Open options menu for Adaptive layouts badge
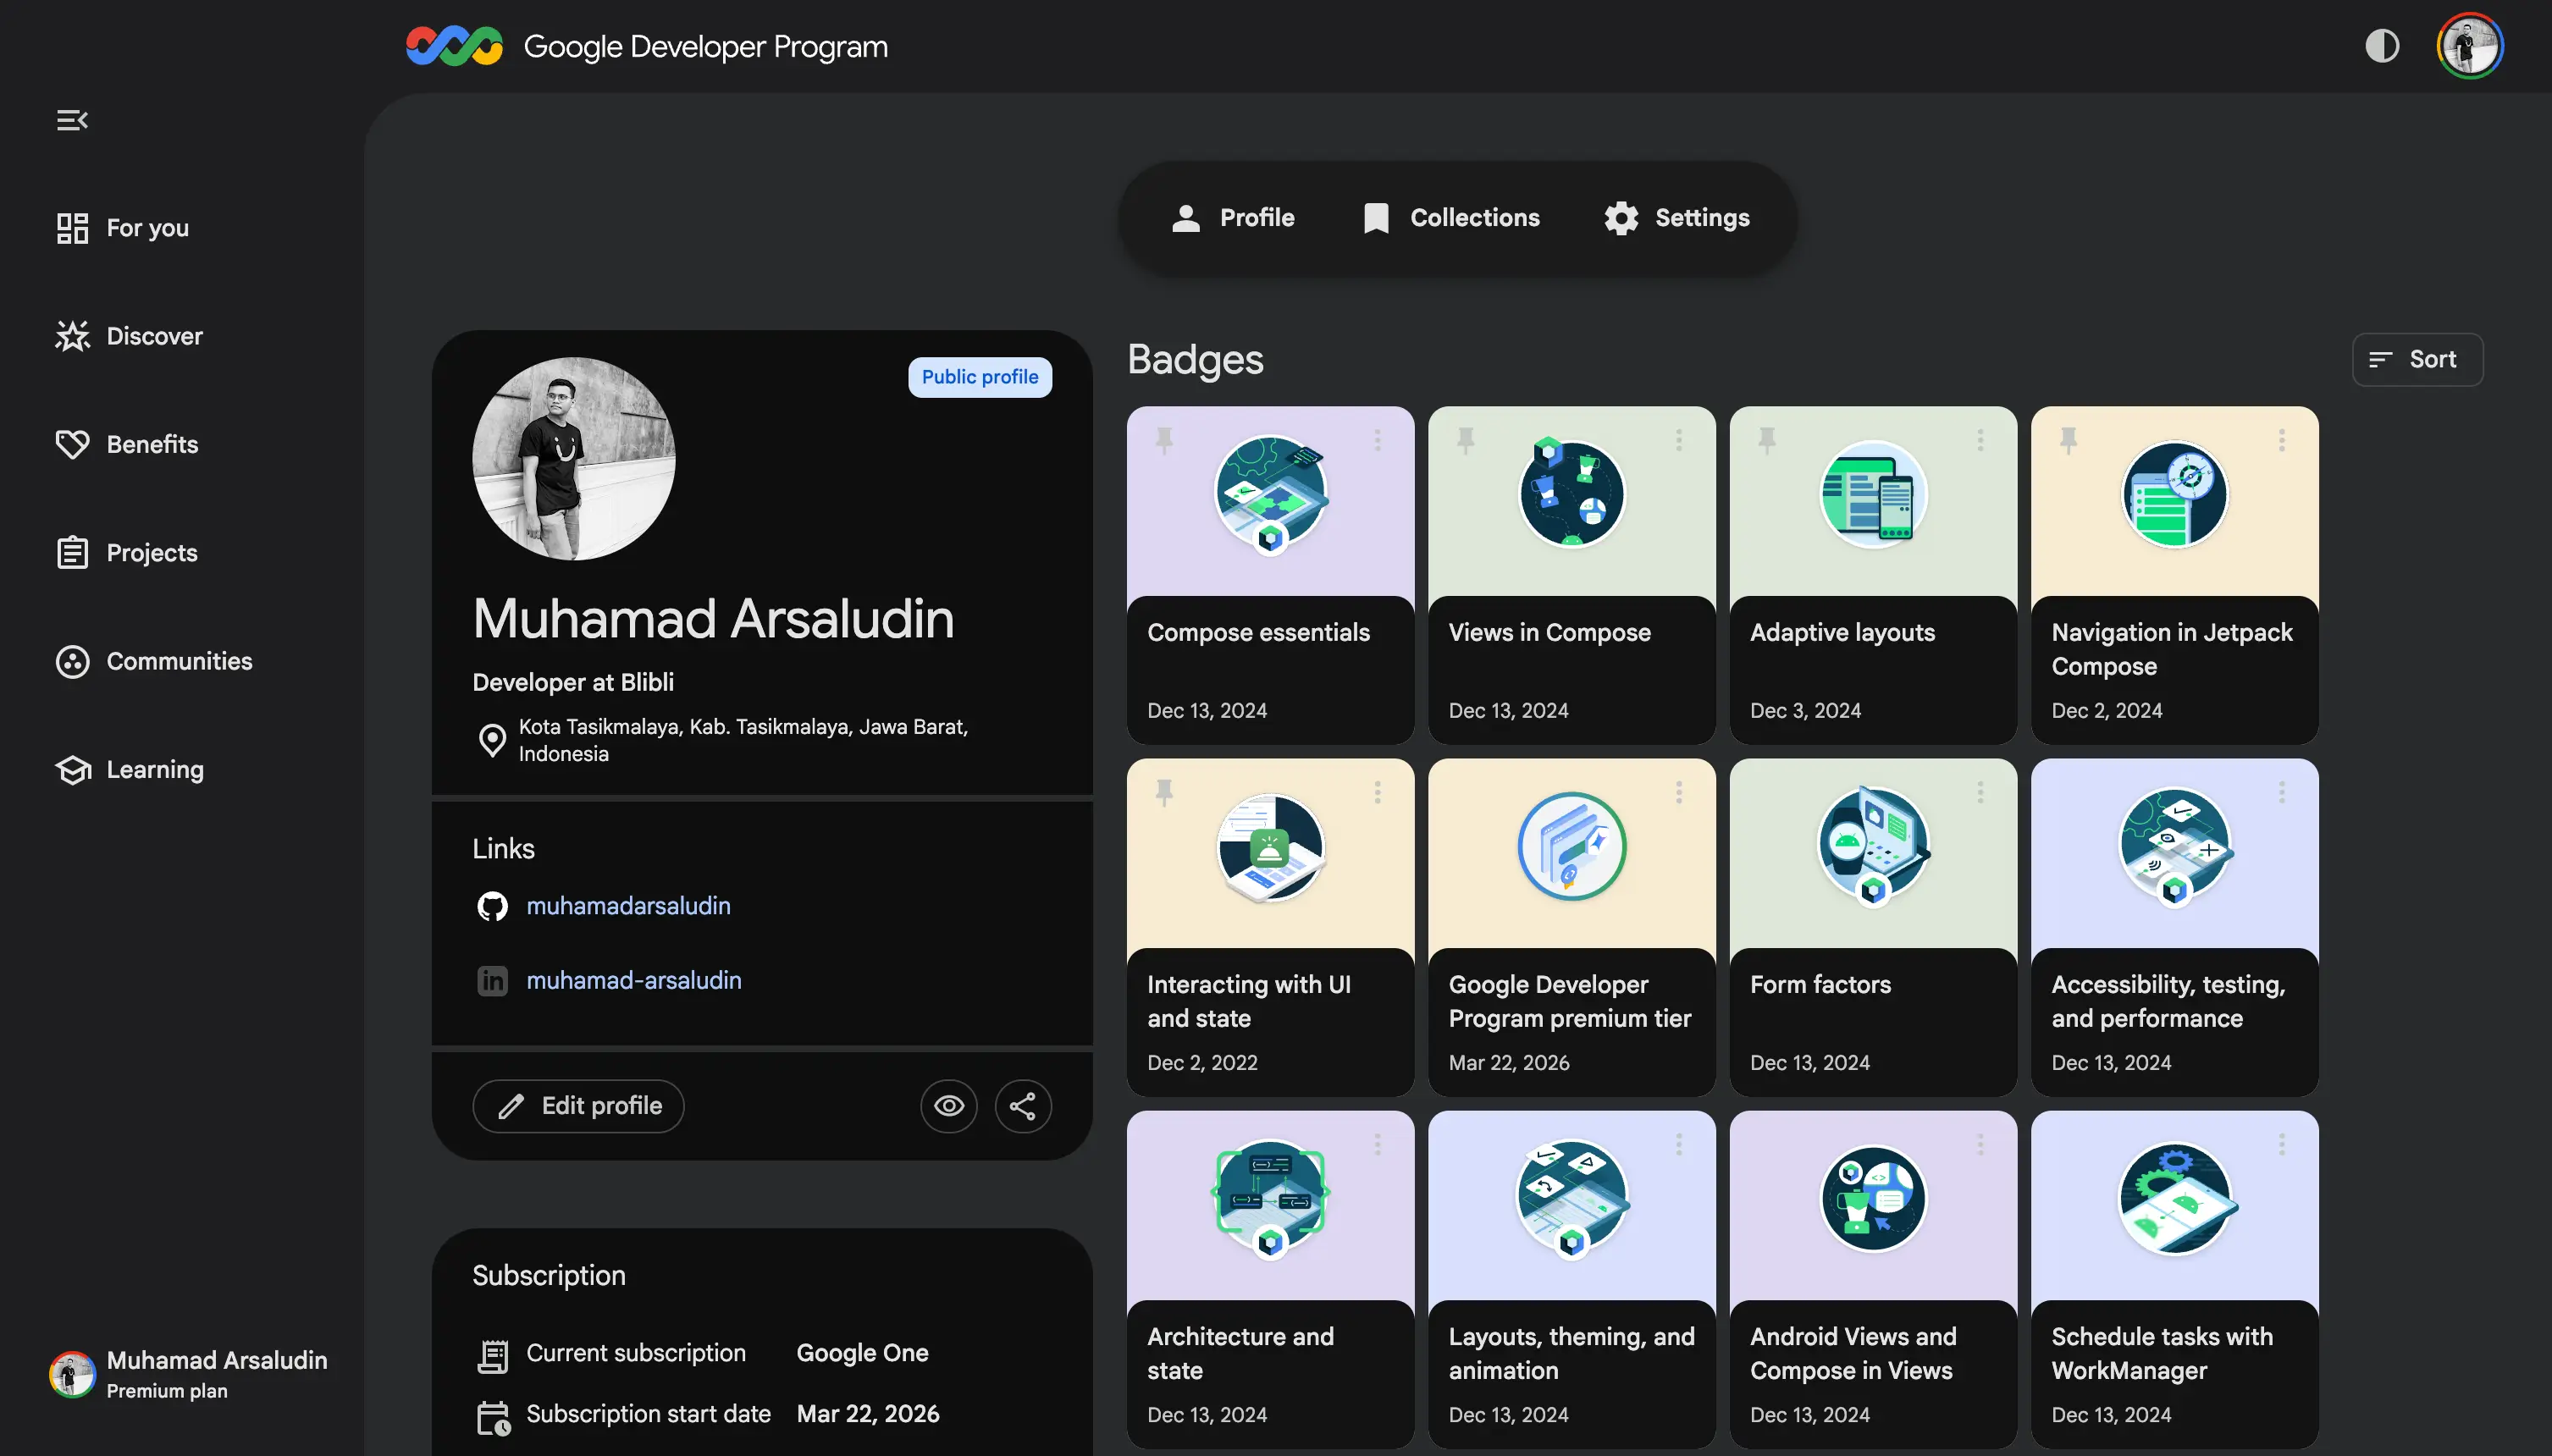The image size is (2552, 1456). coord(1980,440)
